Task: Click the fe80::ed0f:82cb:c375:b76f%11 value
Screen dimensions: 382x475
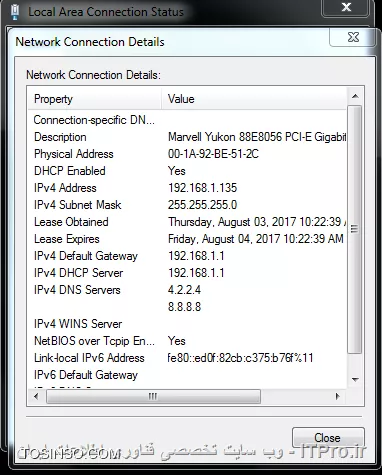Action: coord(240,358)
